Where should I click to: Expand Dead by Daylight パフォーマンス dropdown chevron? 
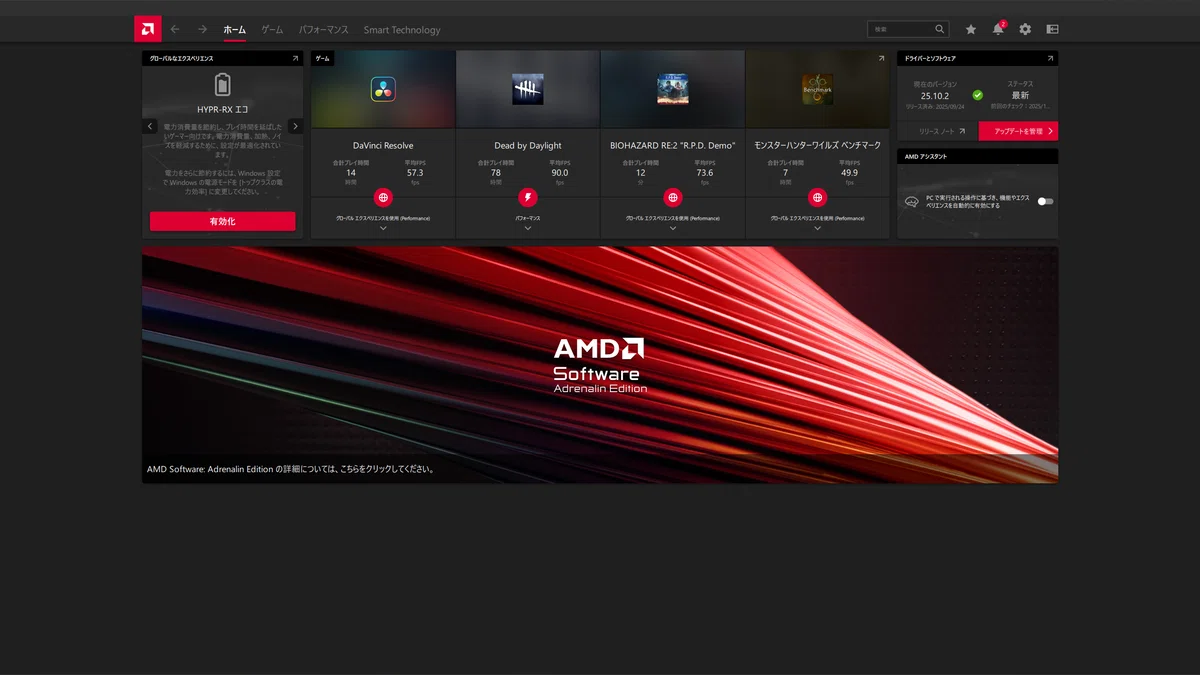click(528, 228)
